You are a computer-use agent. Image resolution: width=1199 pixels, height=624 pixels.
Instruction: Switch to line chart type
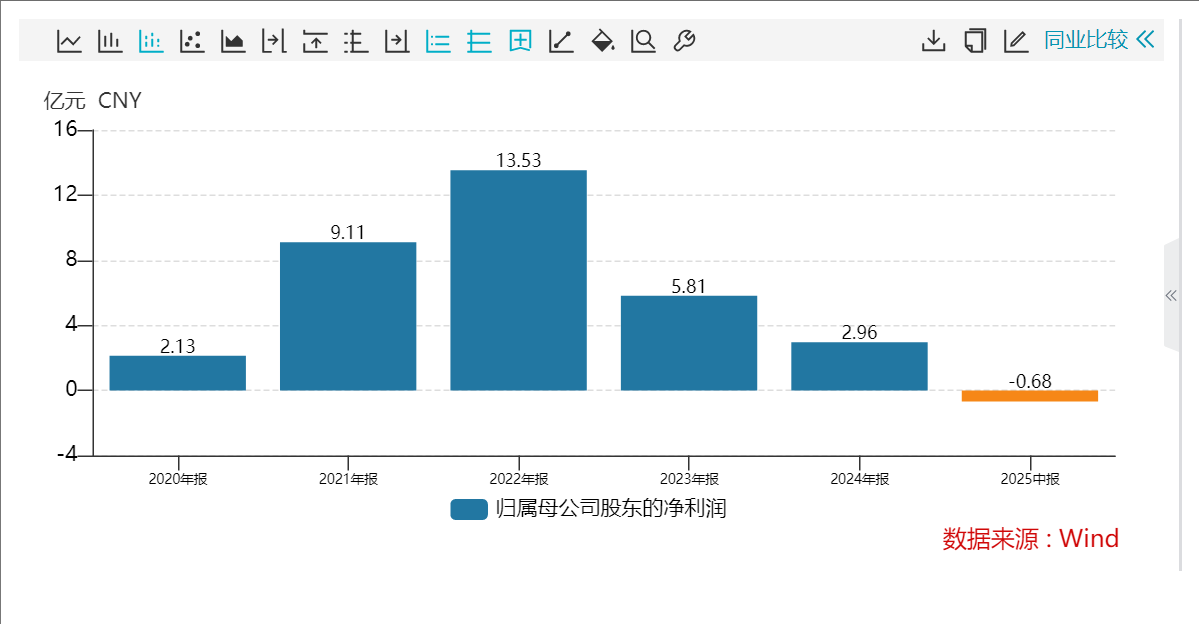point(69,41)
